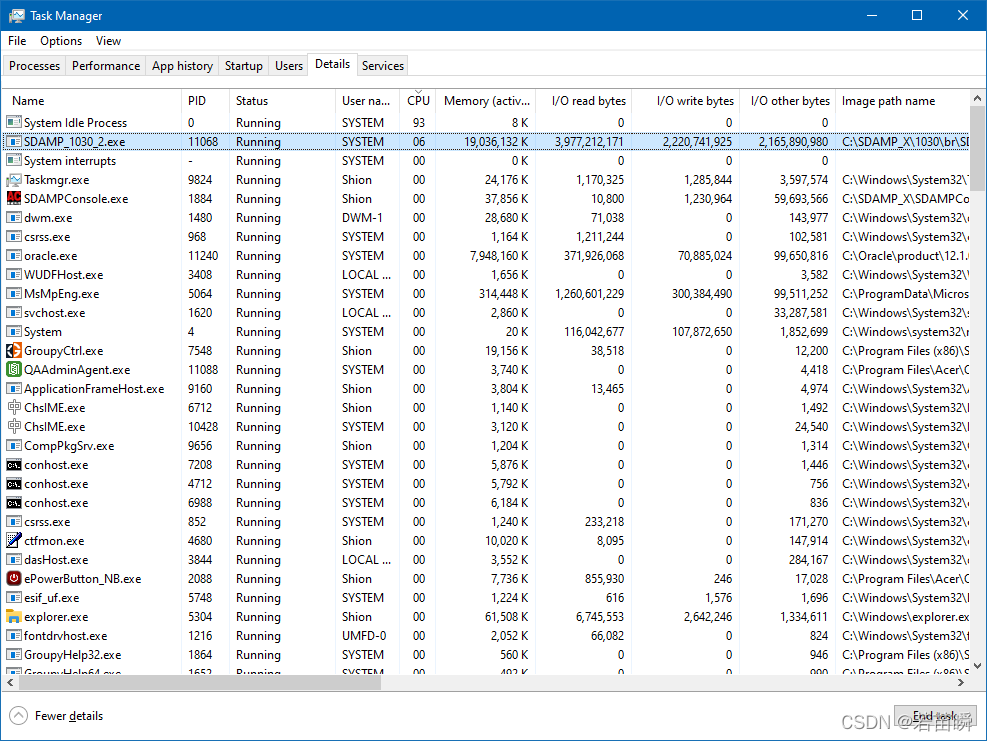Click PID value 11240 for oracle.exe
987x741 pixels.
coord(203,256)
